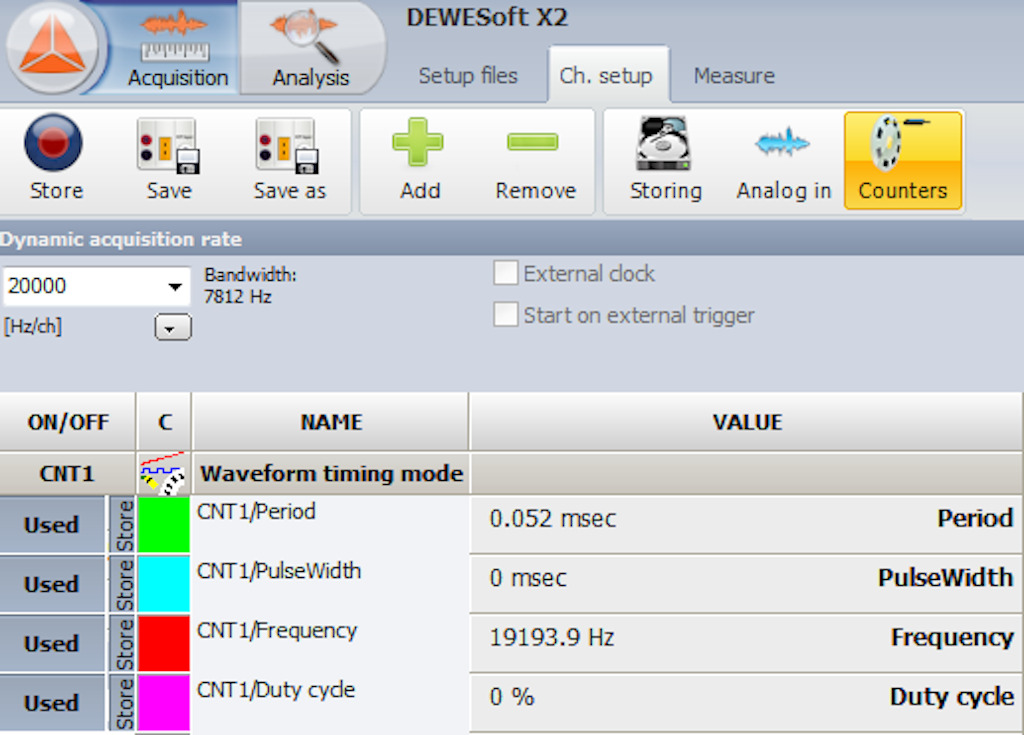Select the CNT1/Period channel name
Screen dimensions: 1024x735
(256, 511)
